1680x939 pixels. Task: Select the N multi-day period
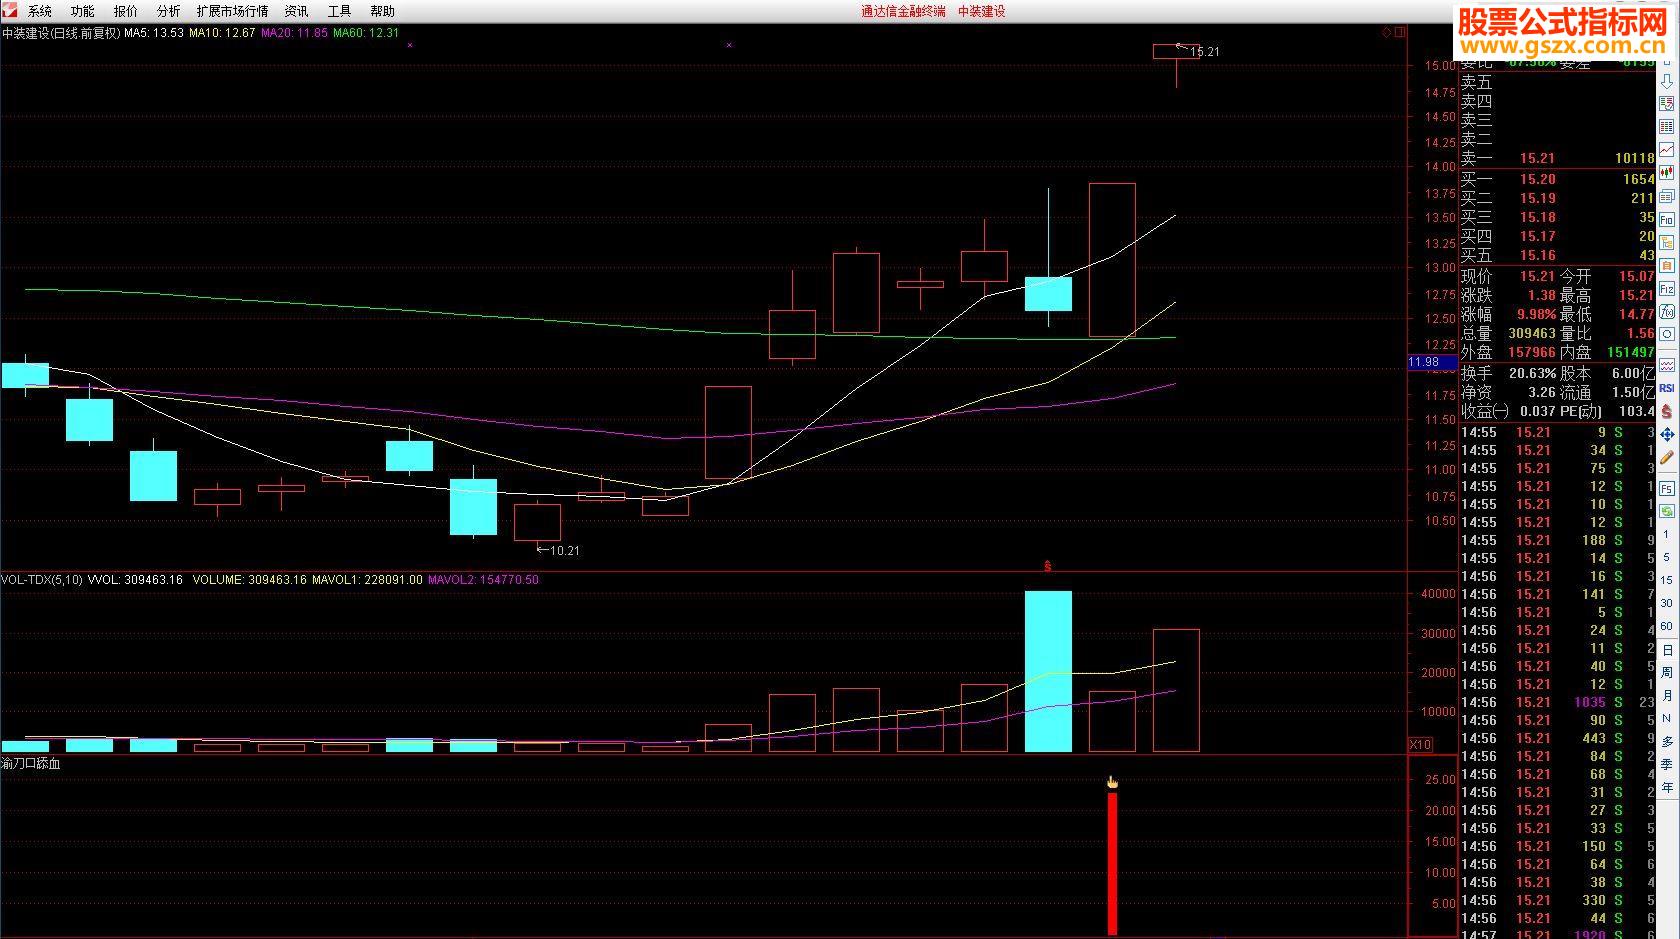[1667, 719]
